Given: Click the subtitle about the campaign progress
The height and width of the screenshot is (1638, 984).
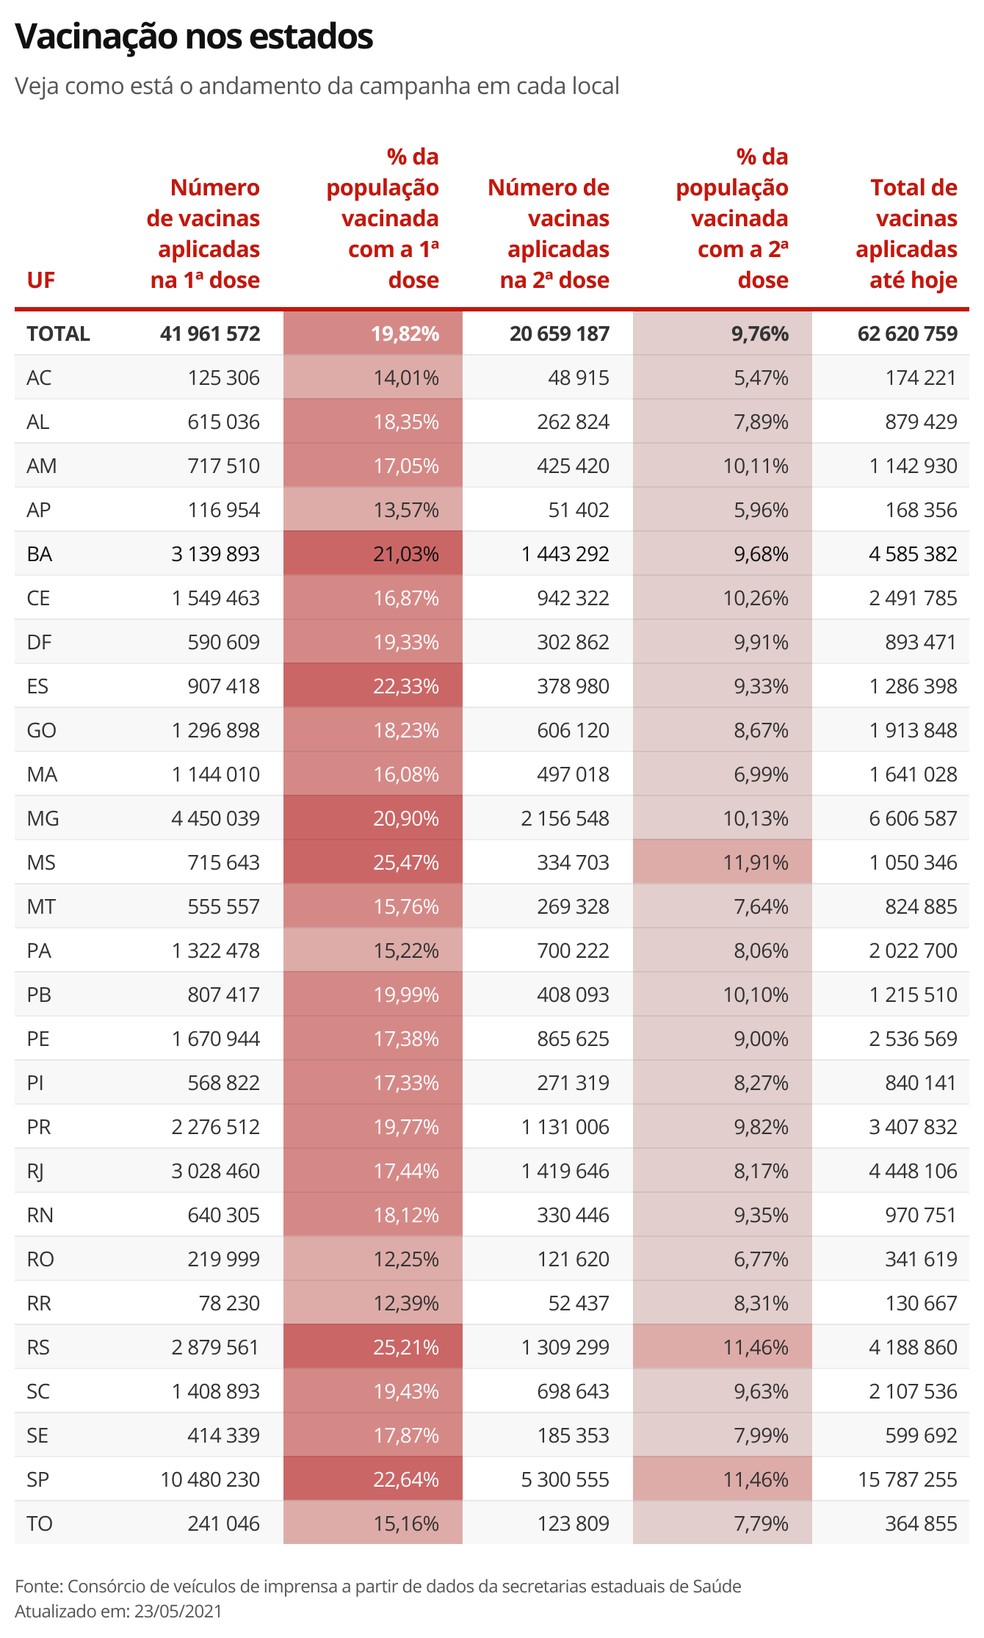Looking at the screenshot, I should 317,86.
